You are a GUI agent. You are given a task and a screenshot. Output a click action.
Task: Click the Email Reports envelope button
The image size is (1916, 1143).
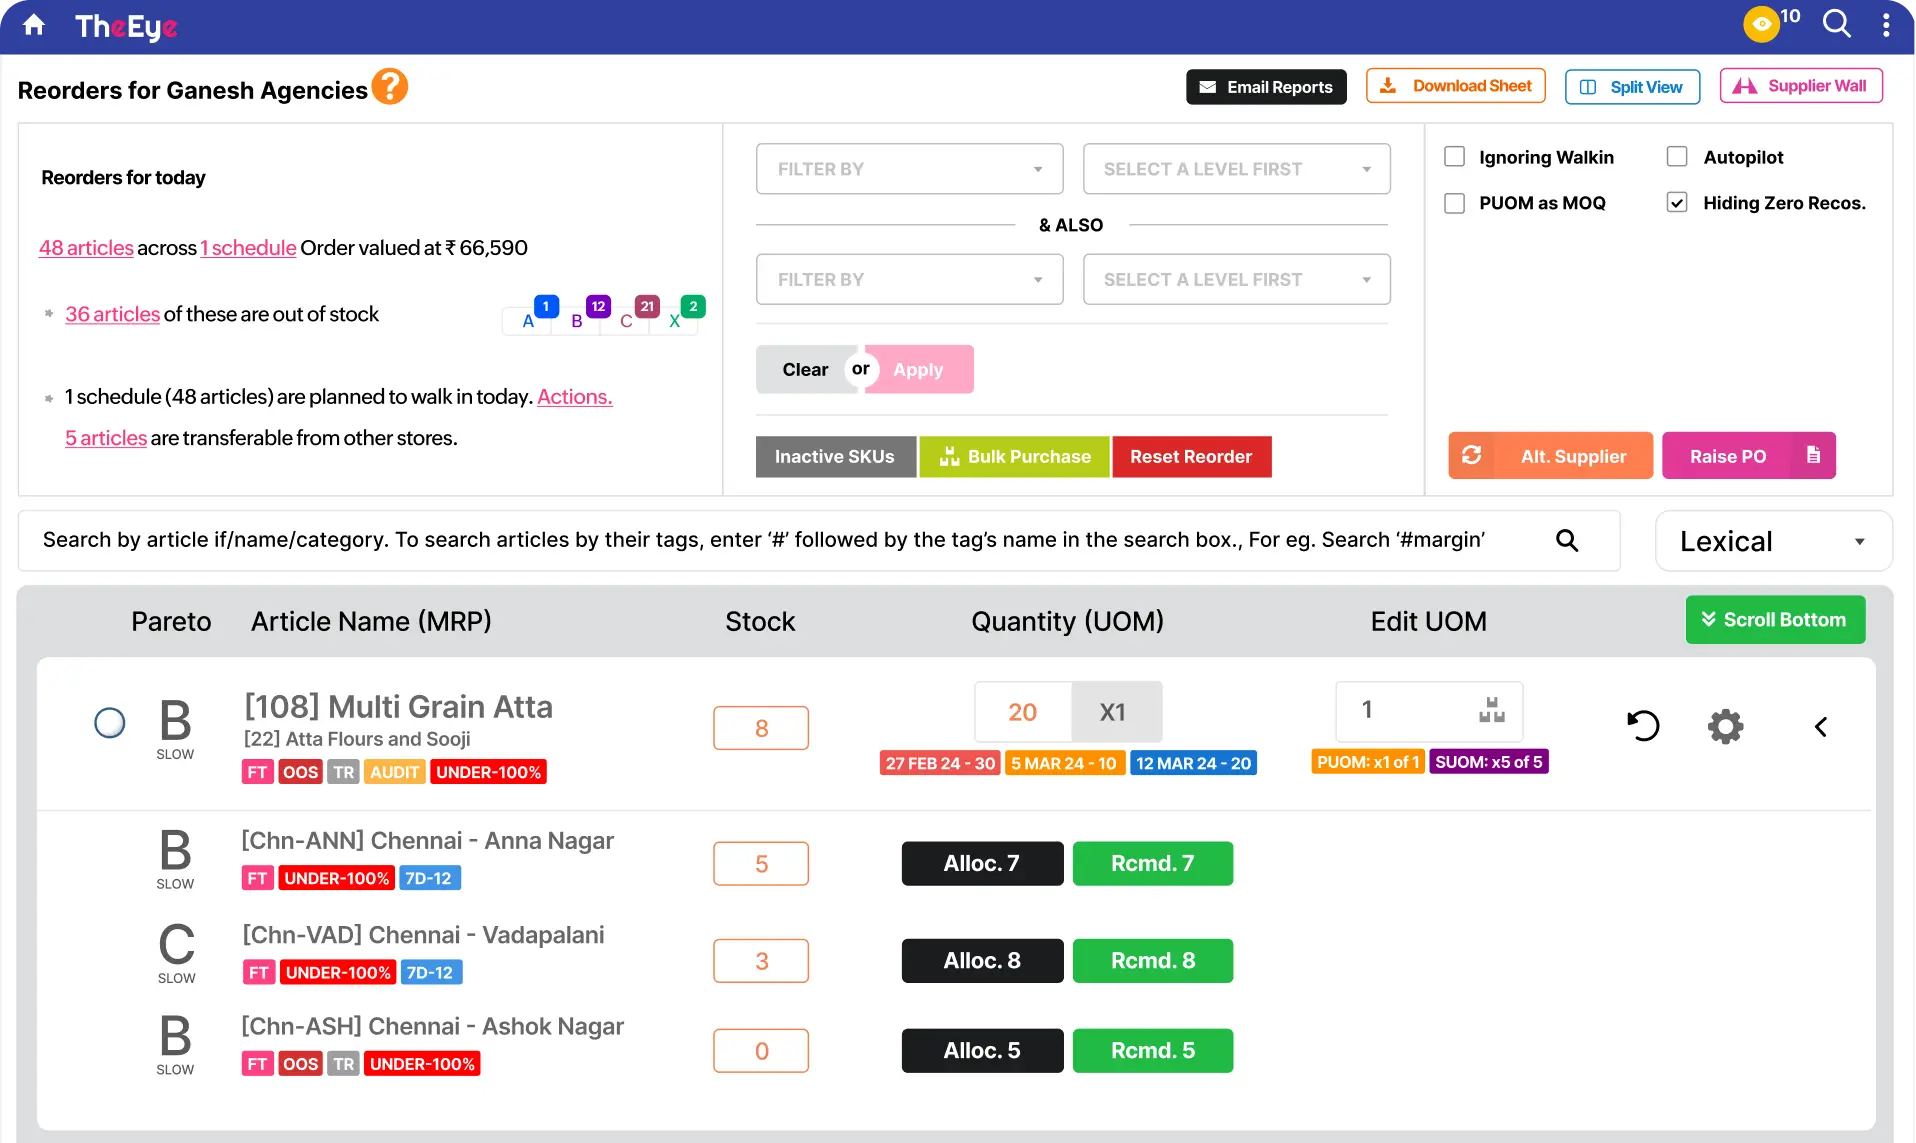pyautogui.click(x=1265, y=86)
